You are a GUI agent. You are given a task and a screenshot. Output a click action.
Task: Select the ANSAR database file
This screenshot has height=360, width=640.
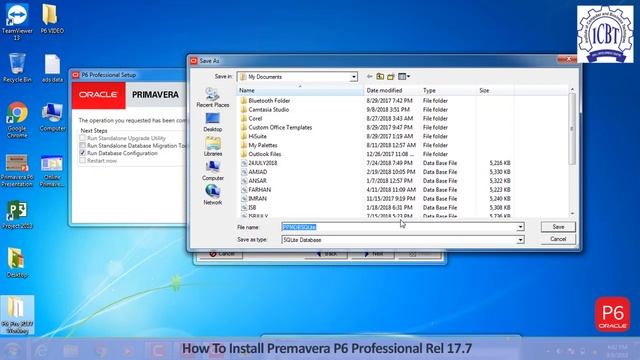coord(257,181)
